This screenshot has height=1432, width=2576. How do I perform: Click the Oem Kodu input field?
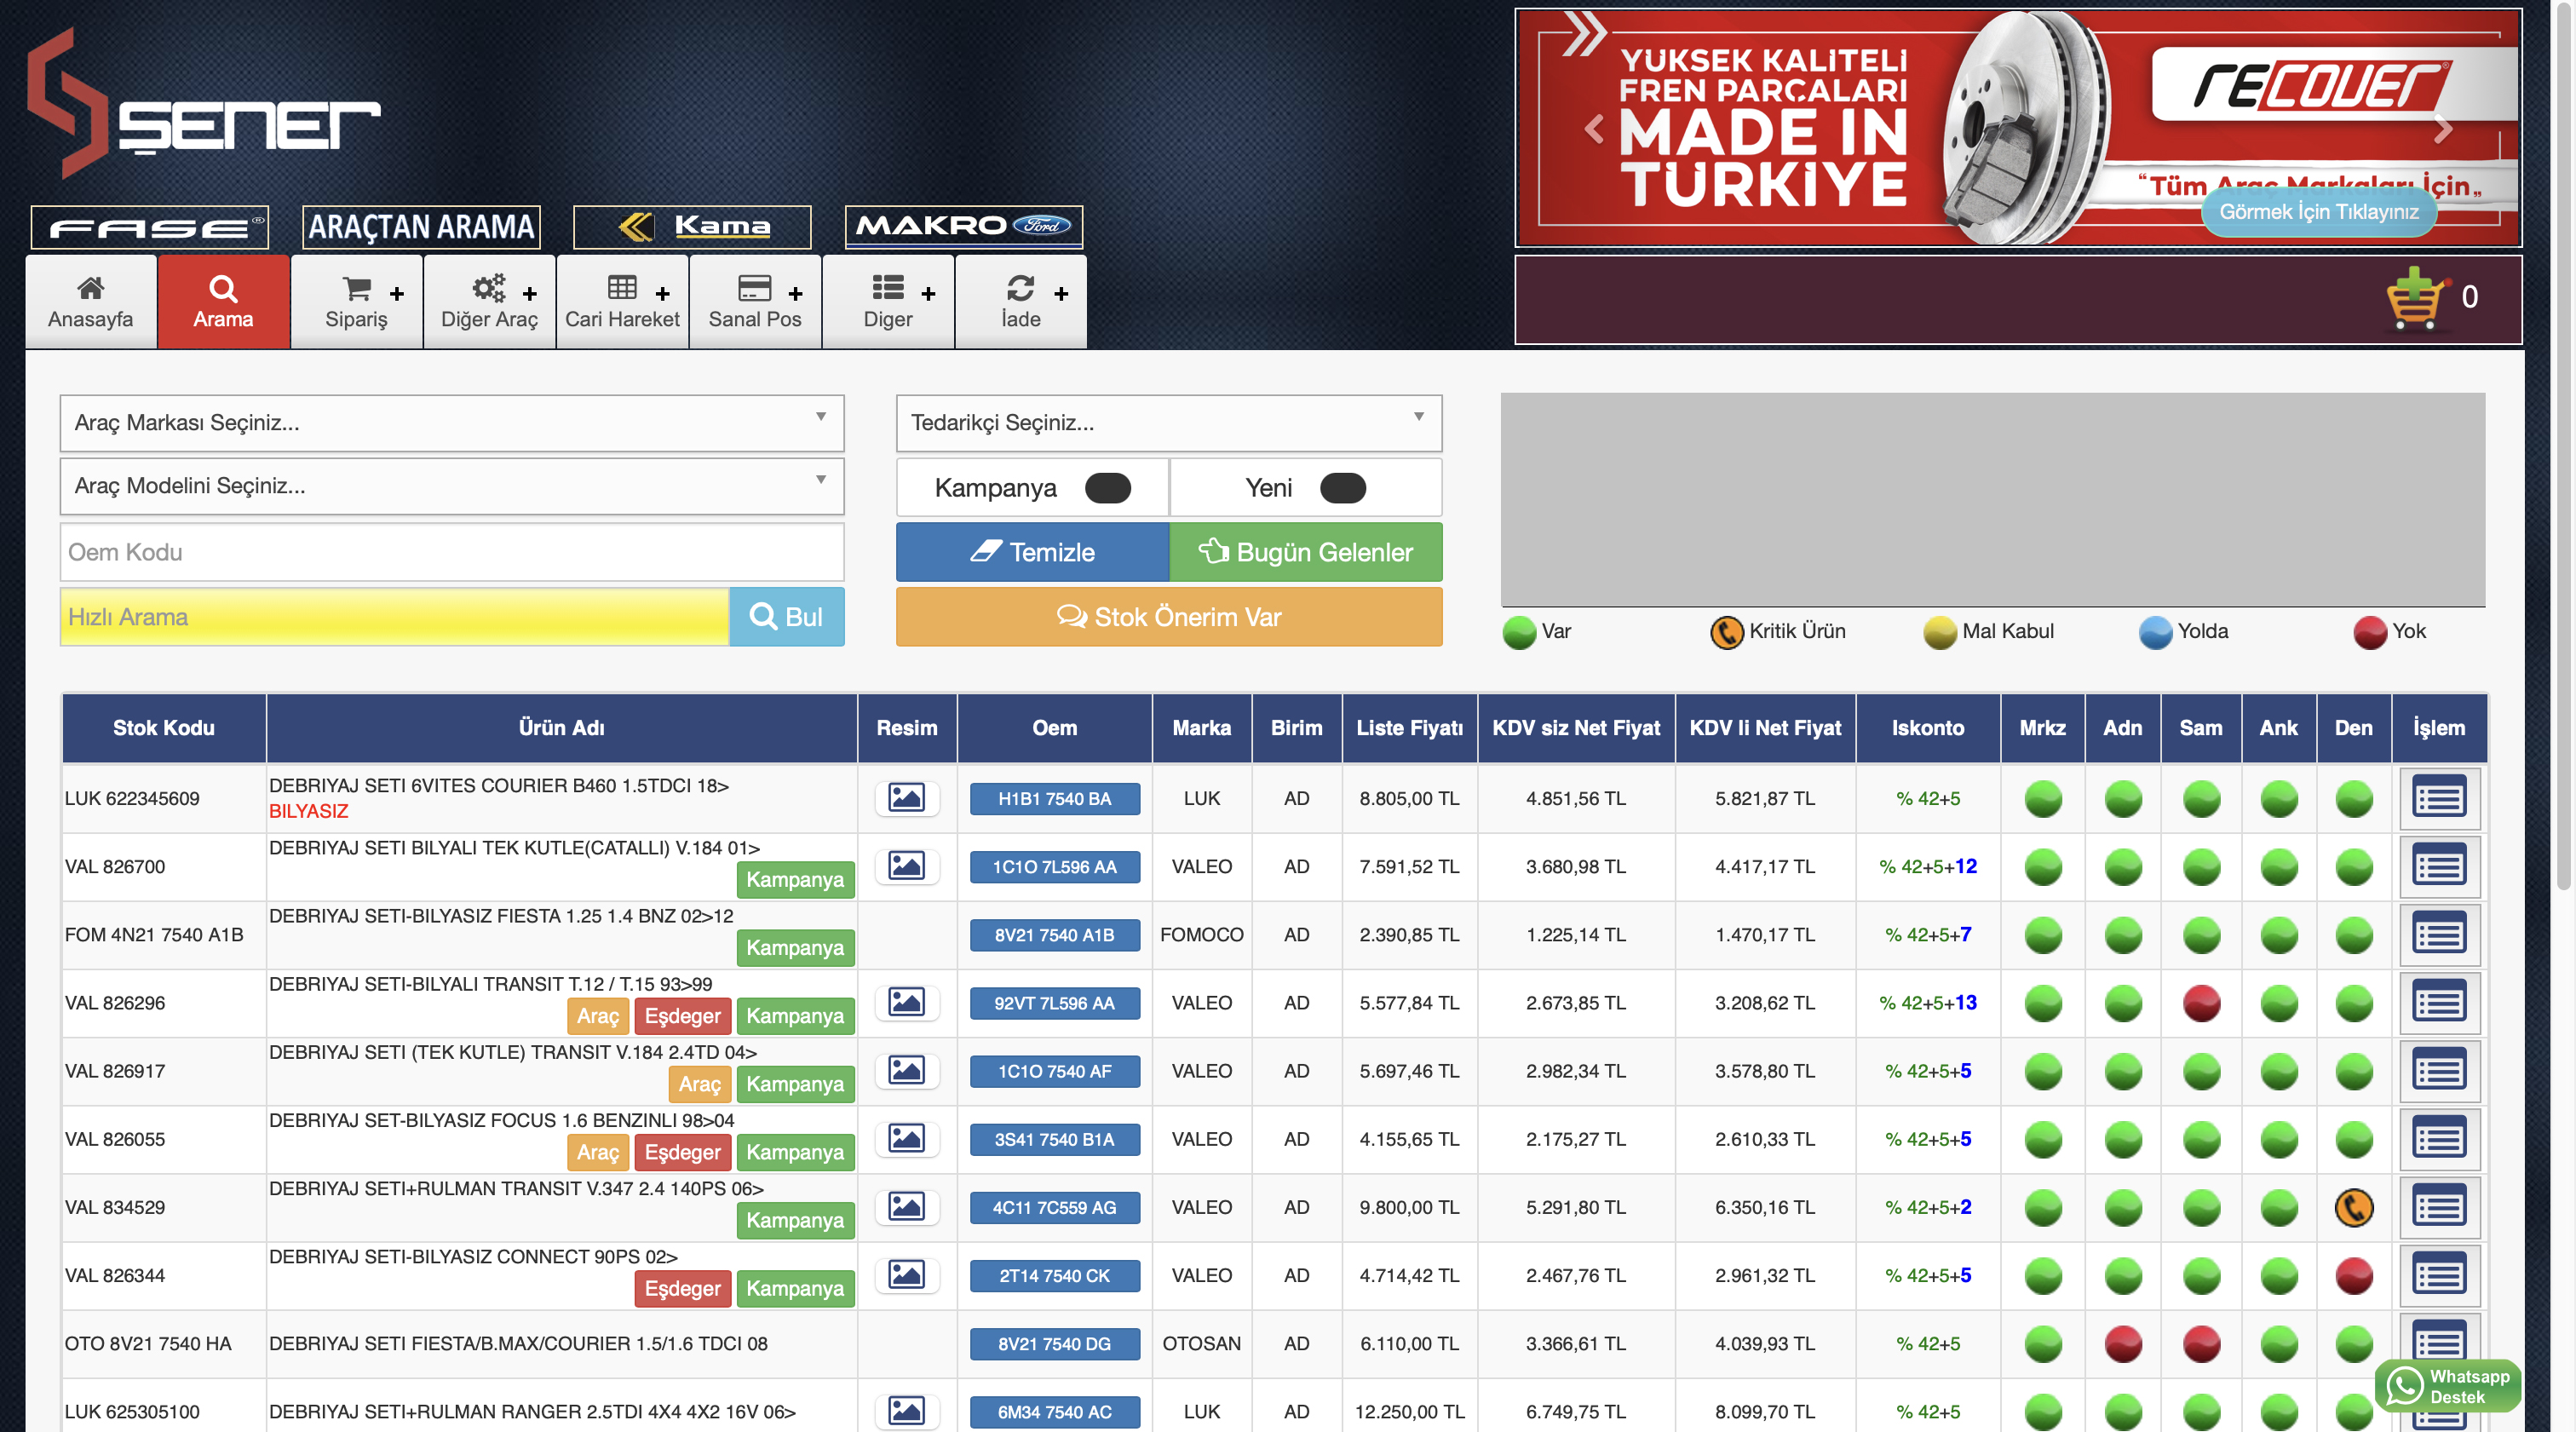point(452,552)
